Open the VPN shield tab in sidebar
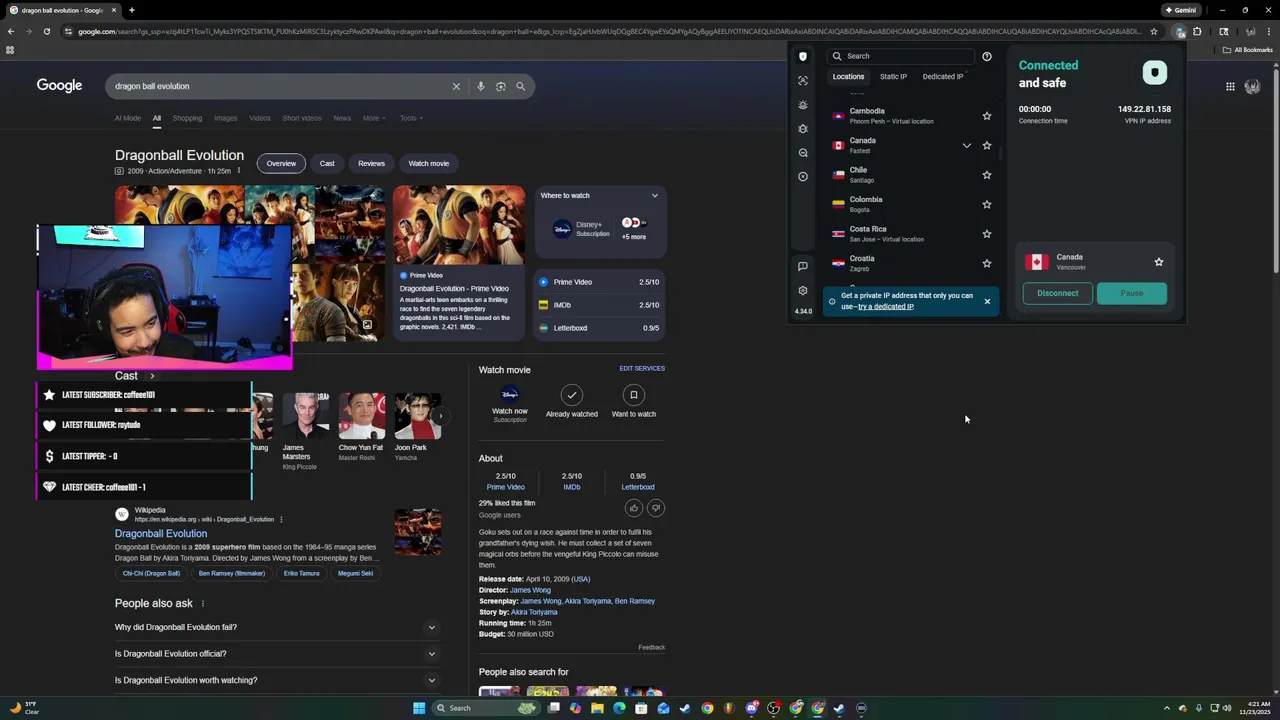This screenshot has height=720, width=1280. [x=803, y=57]
